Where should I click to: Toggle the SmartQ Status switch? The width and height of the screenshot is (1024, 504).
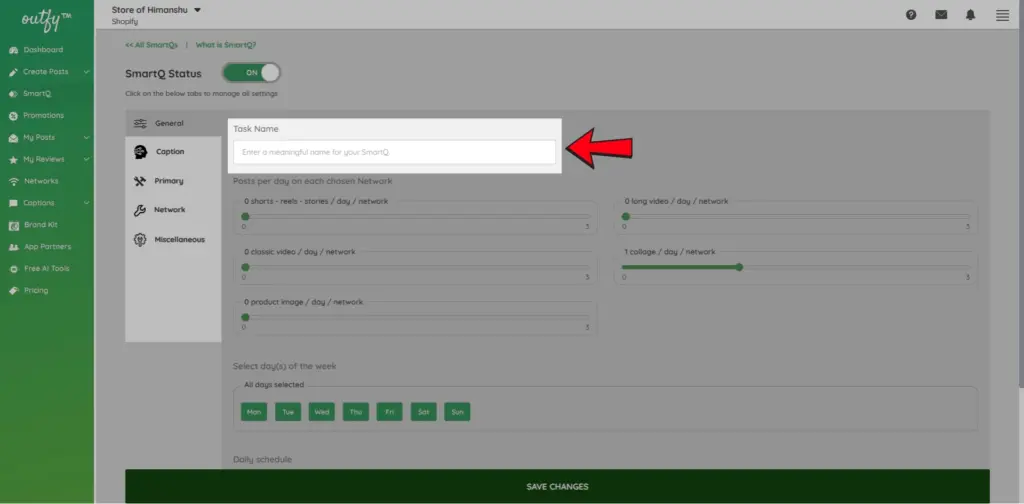click(x=251, y=73)
